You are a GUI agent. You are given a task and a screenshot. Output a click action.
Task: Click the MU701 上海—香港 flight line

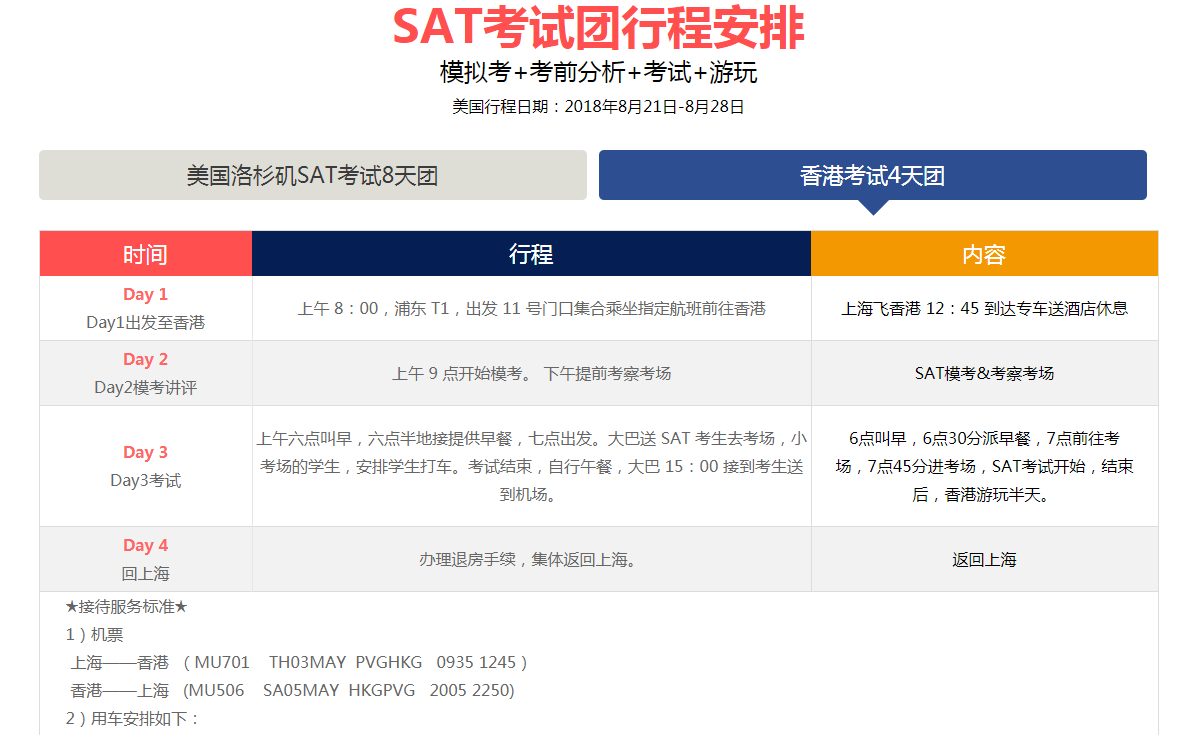(298, 662)
